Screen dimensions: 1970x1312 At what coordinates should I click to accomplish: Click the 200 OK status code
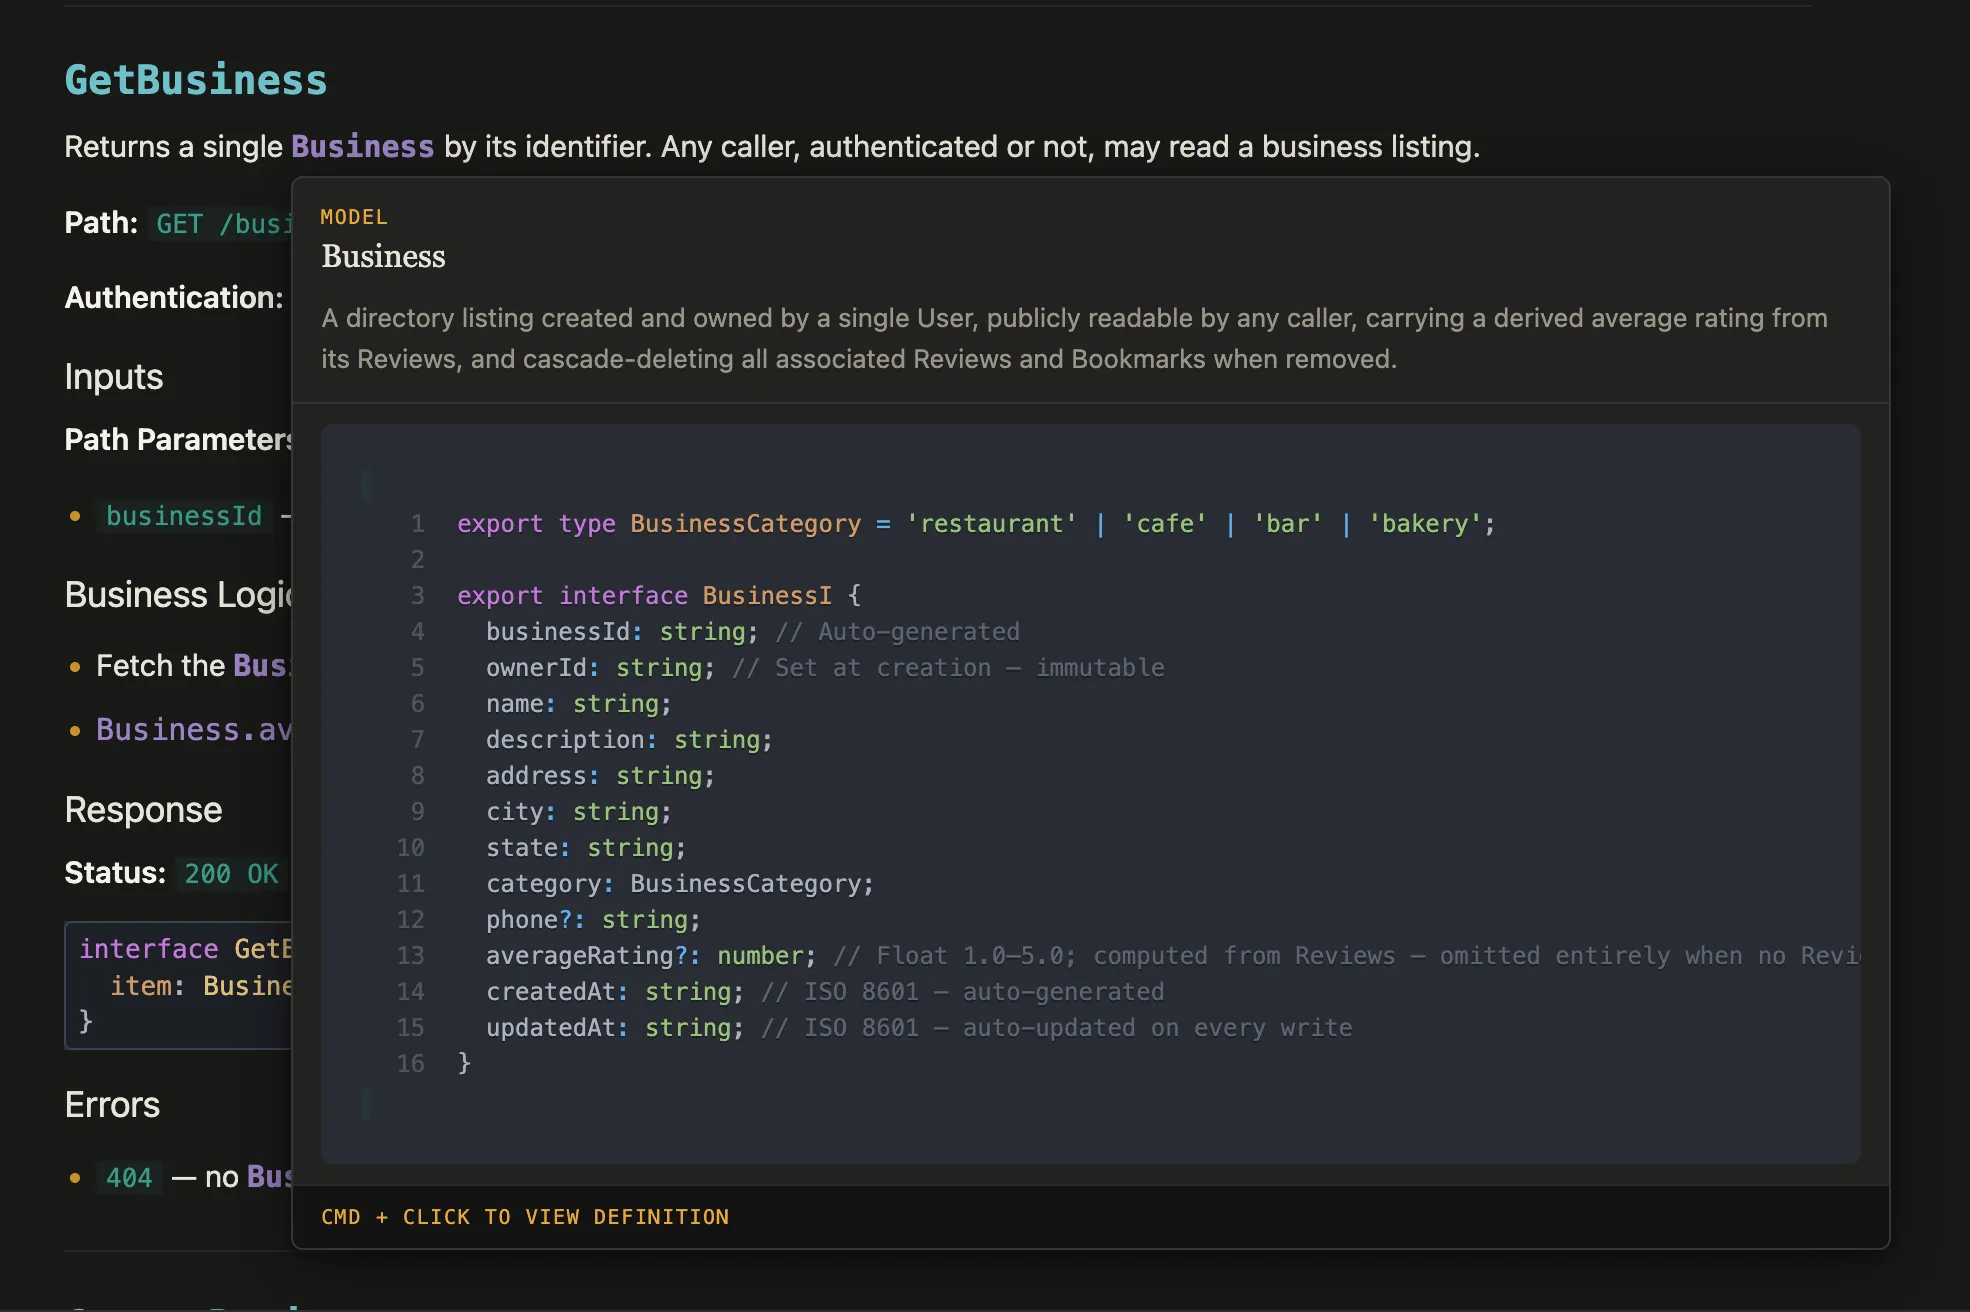[231, 874]
